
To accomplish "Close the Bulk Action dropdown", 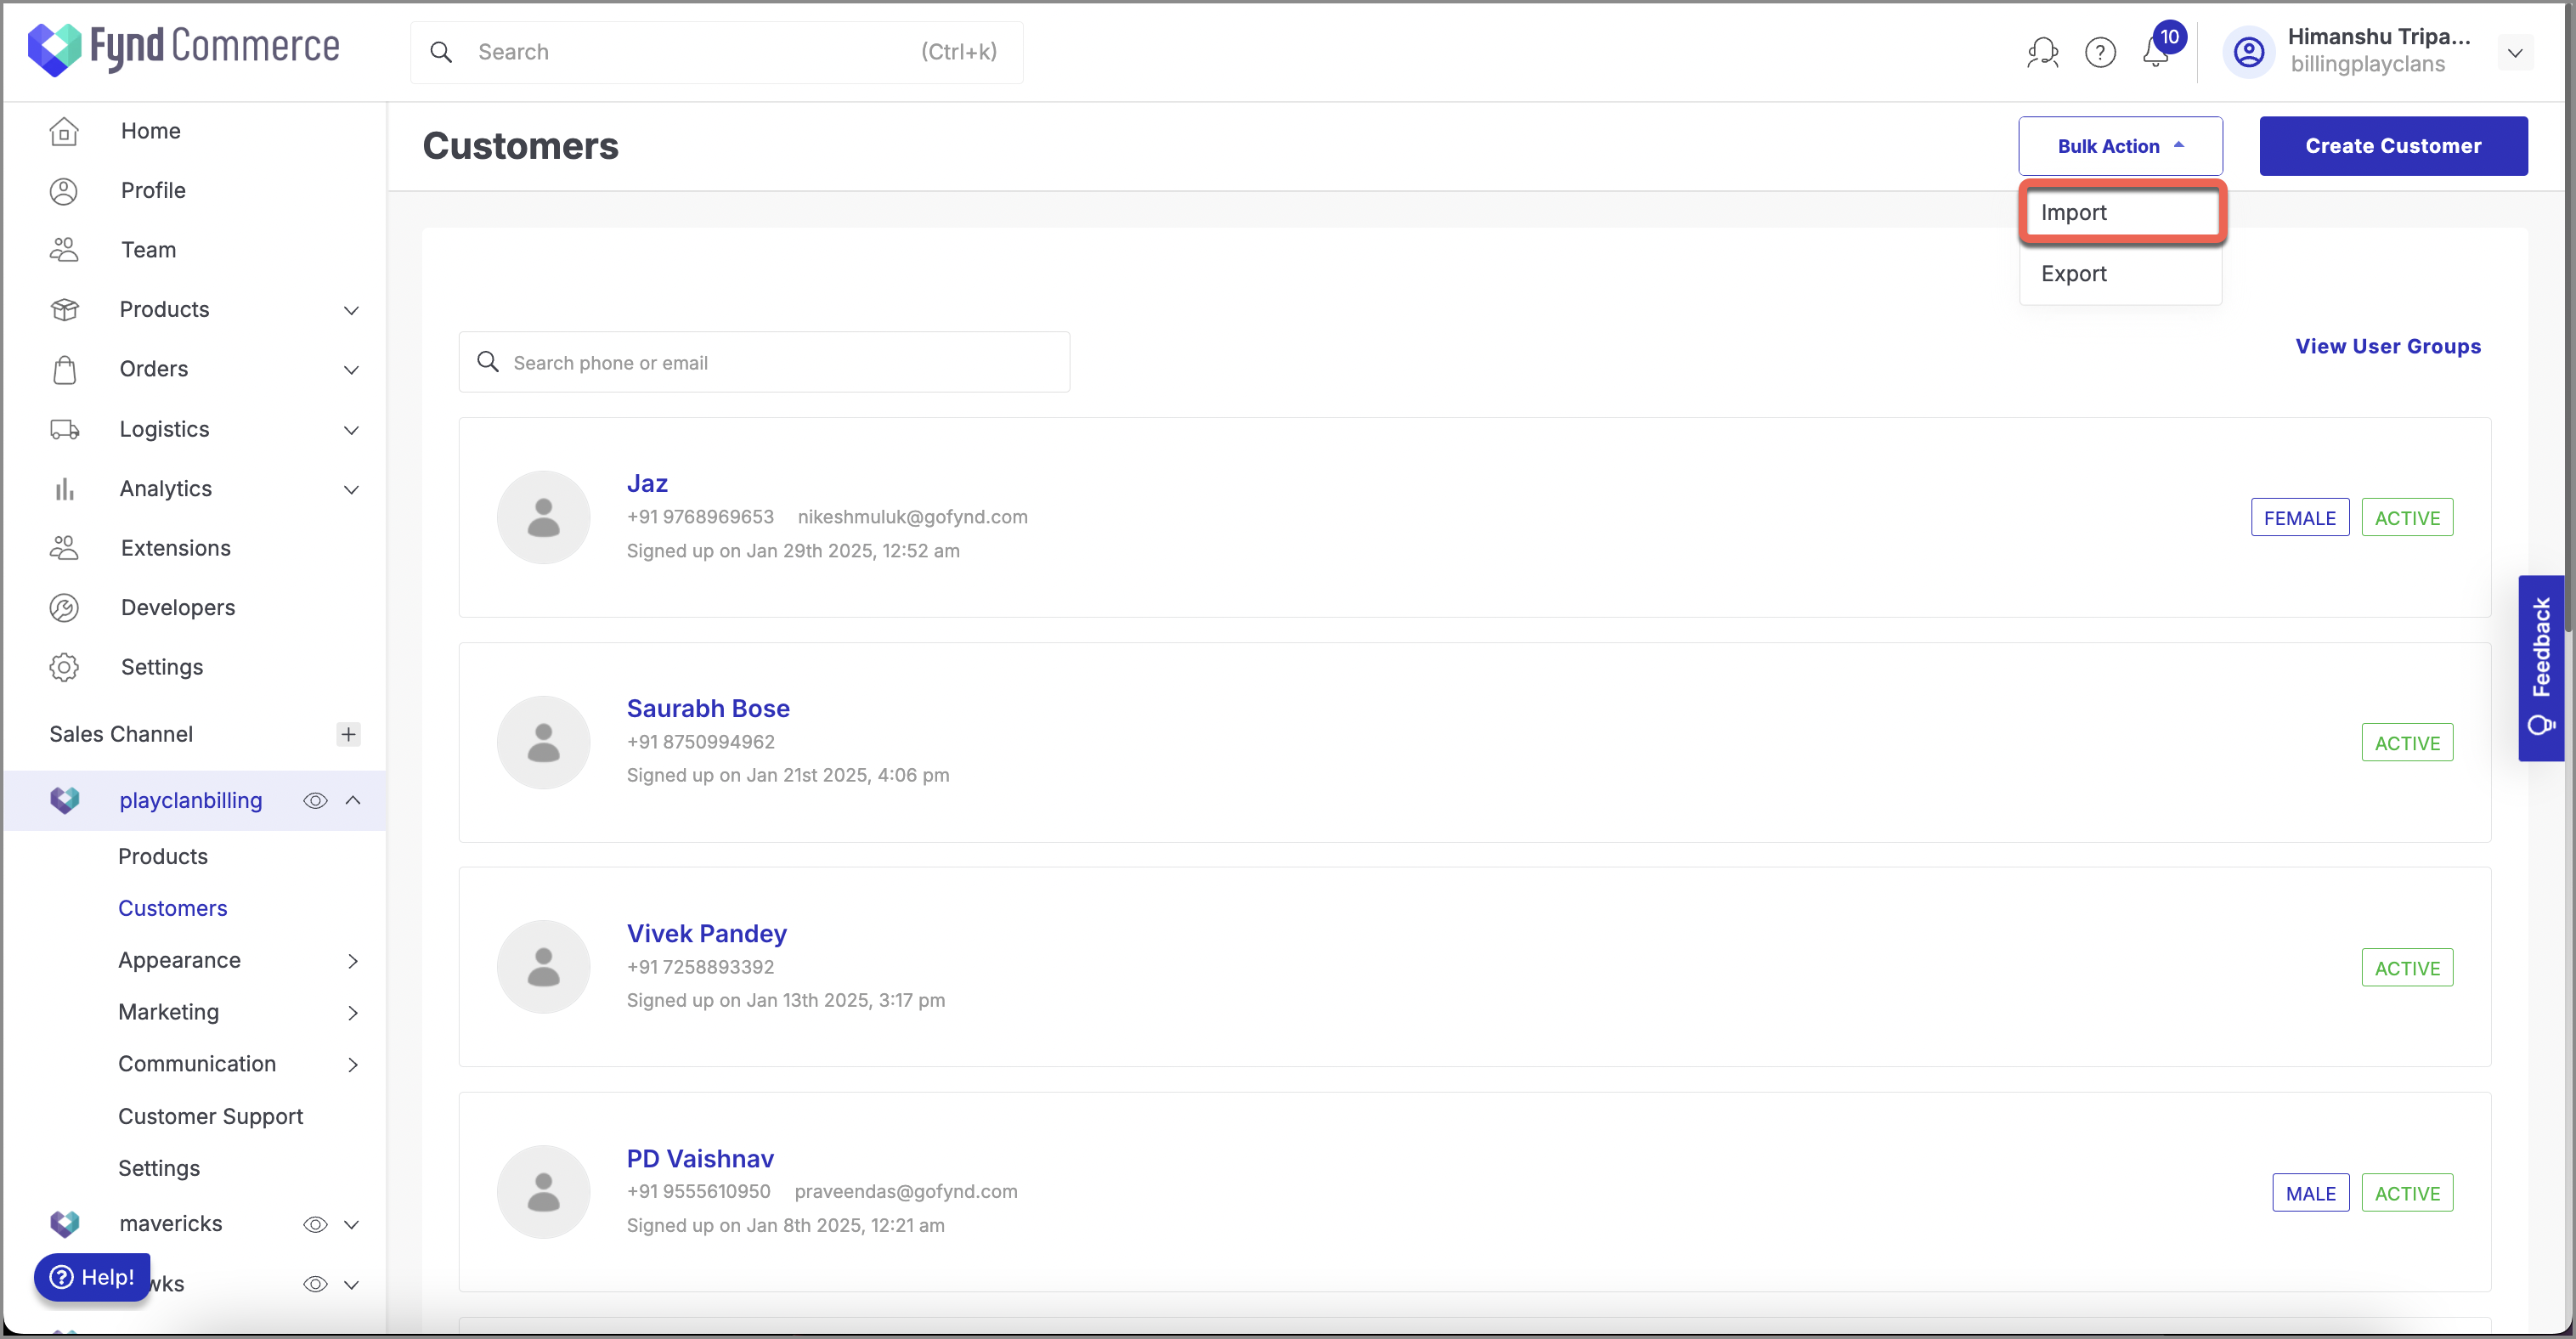I will (2120, 146).
